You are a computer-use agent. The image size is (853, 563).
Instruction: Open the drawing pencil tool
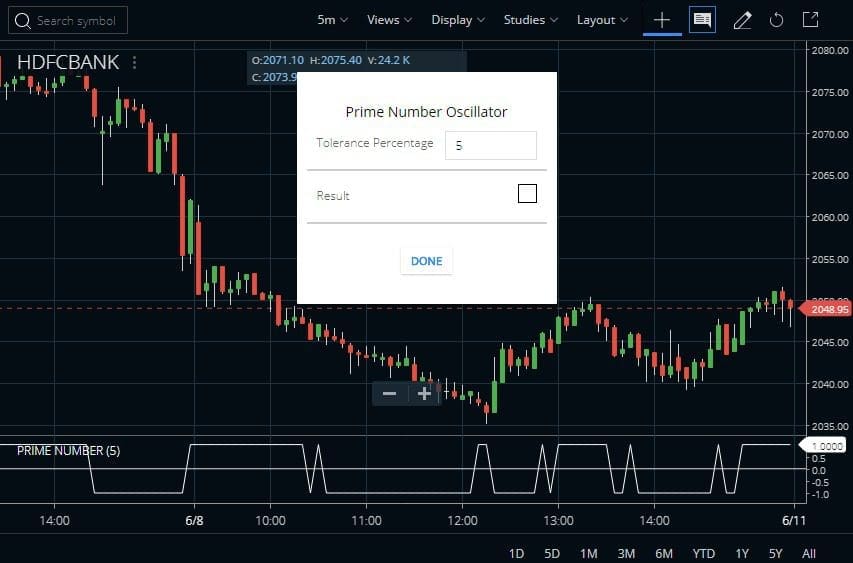tap(742, 21)
